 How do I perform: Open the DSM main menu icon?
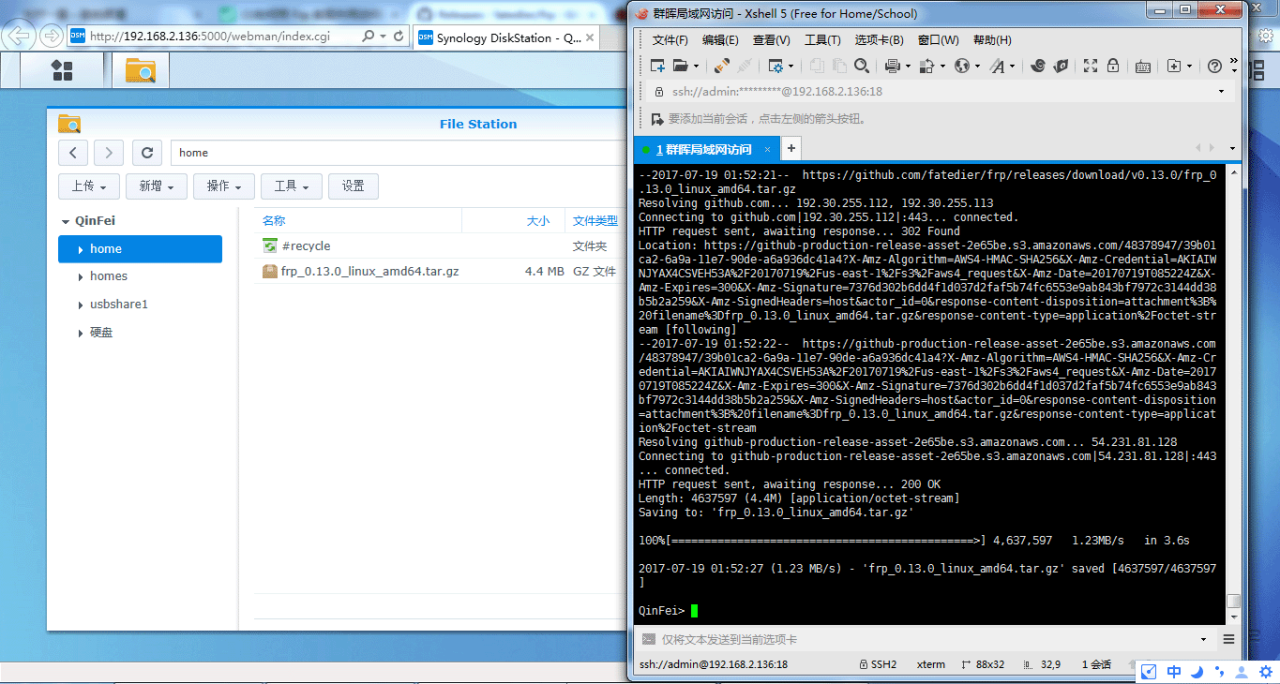click(x=62, y=70)
